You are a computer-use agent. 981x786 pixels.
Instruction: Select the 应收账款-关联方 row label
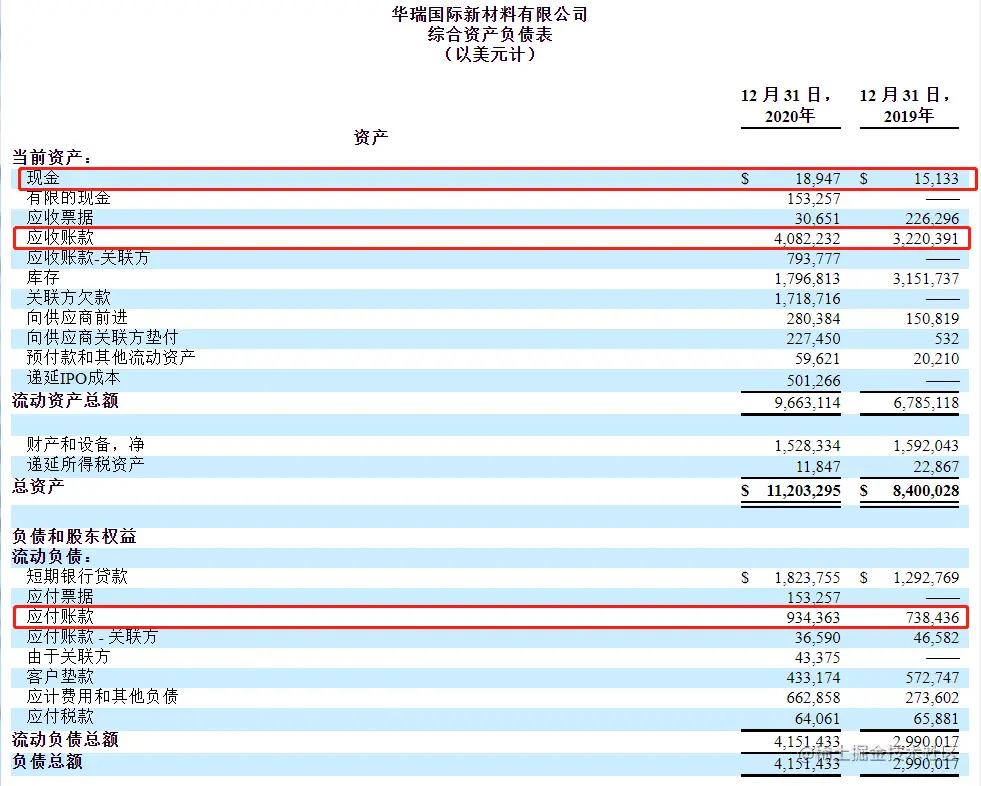(88, 258)
